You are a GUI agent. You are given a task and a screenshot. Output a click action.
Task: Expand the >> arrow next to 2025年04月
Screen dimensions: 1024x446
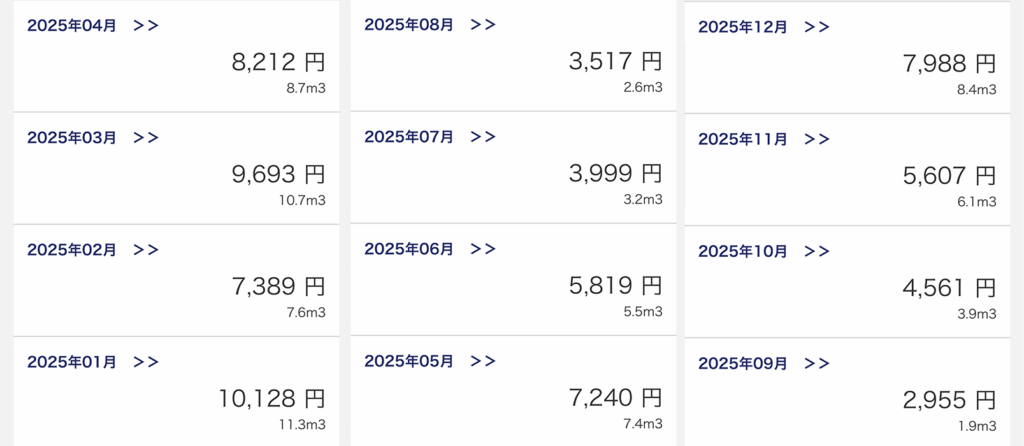click(146, 26)
